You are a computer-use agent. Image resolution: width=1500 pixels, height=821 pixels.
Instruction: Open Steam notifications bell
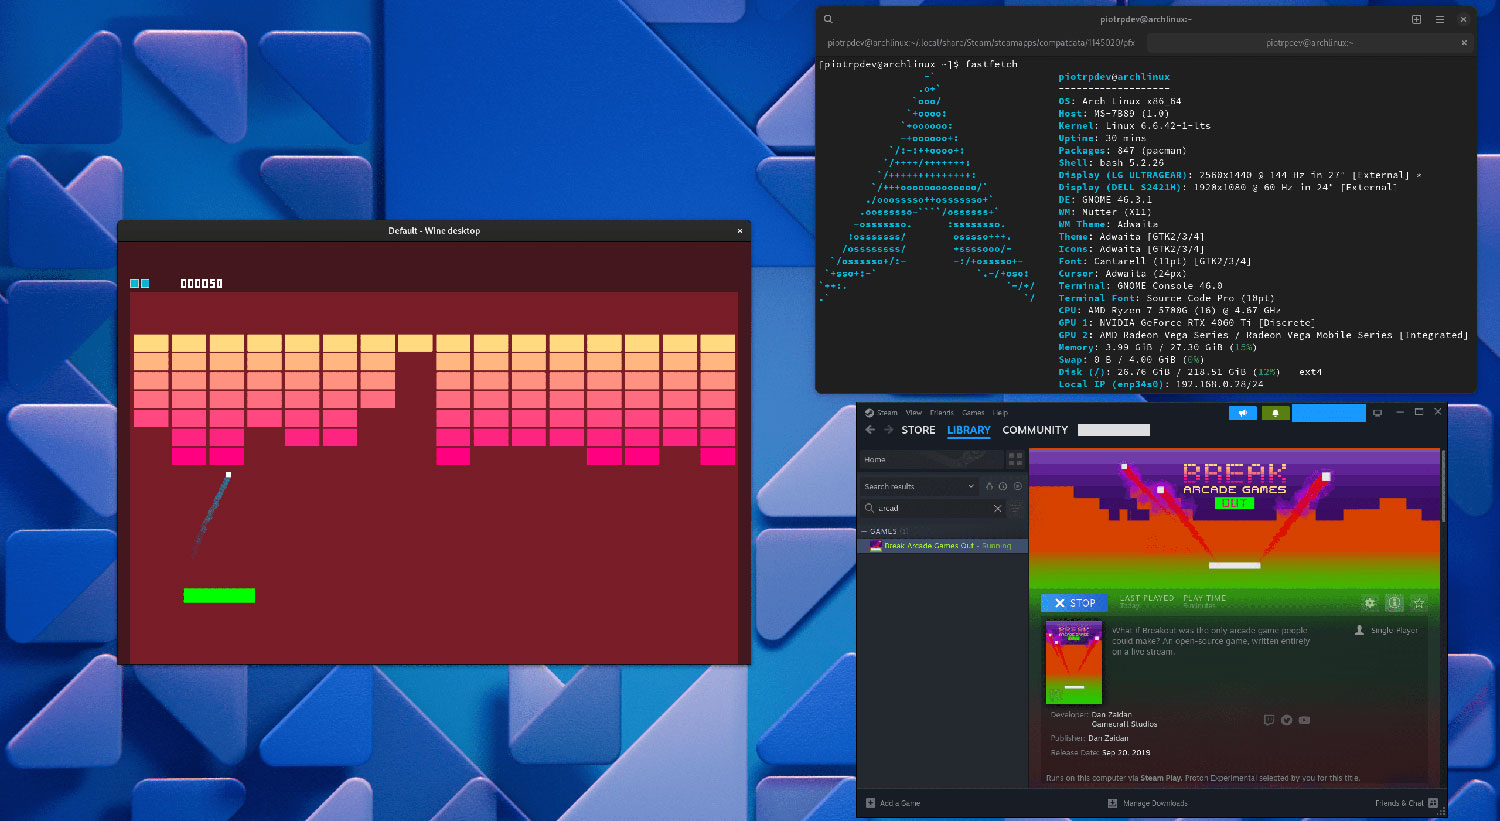coord(1275,413)
